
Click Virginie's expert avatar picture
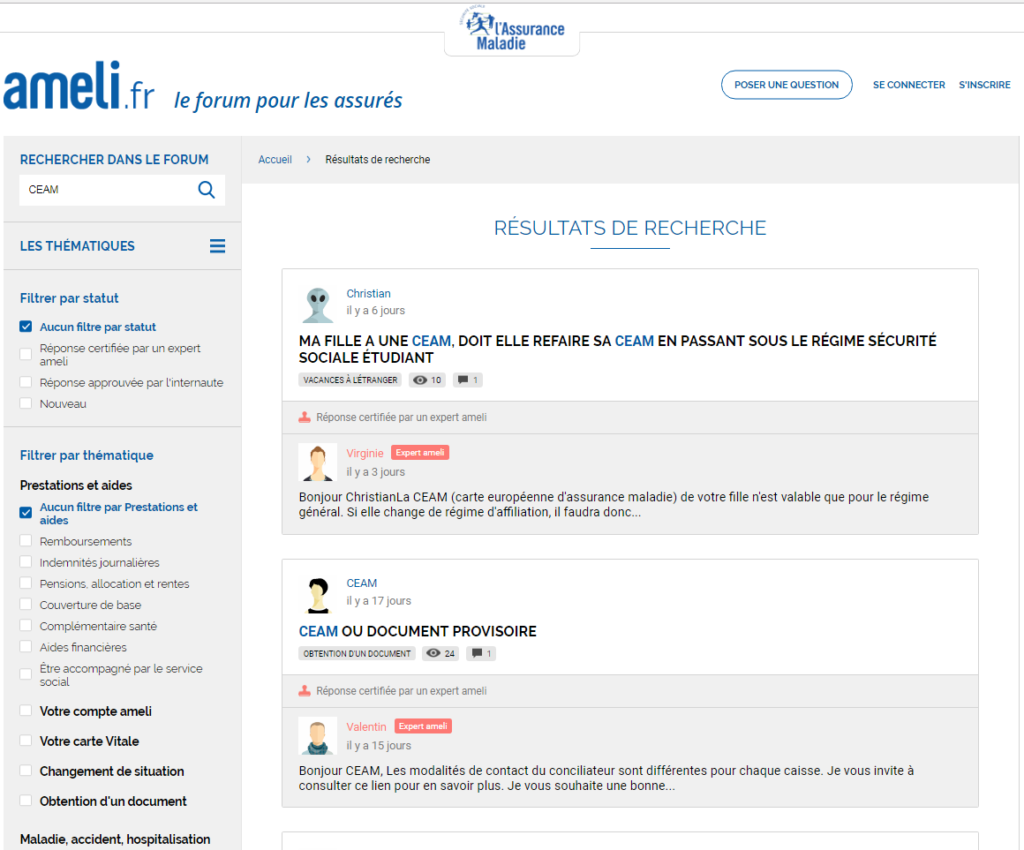click(318, 463)
